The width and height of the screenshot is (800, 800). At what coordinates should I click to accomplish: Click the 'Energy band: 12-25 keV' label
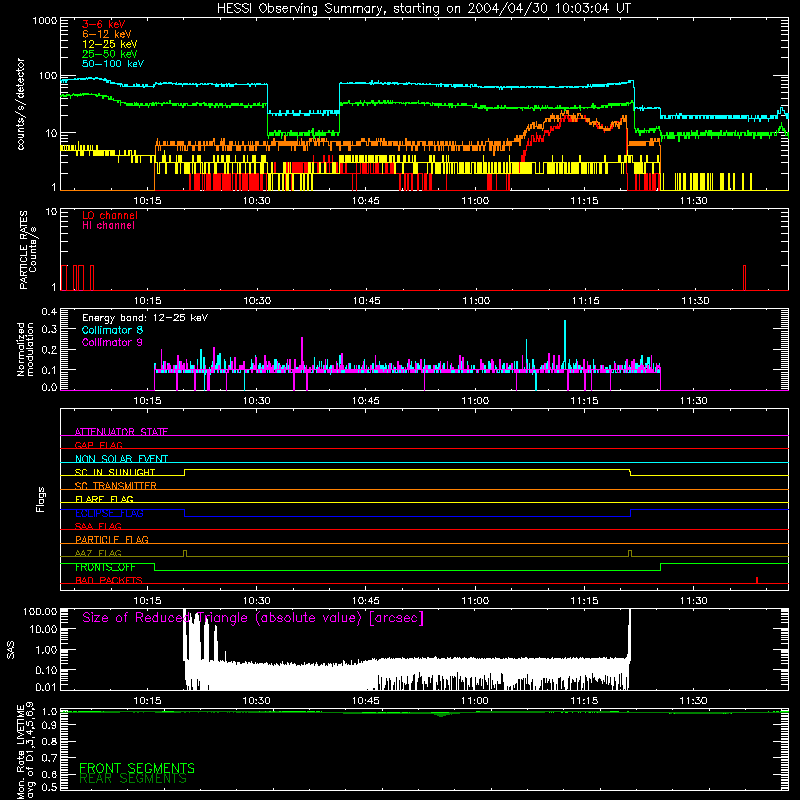145,318
